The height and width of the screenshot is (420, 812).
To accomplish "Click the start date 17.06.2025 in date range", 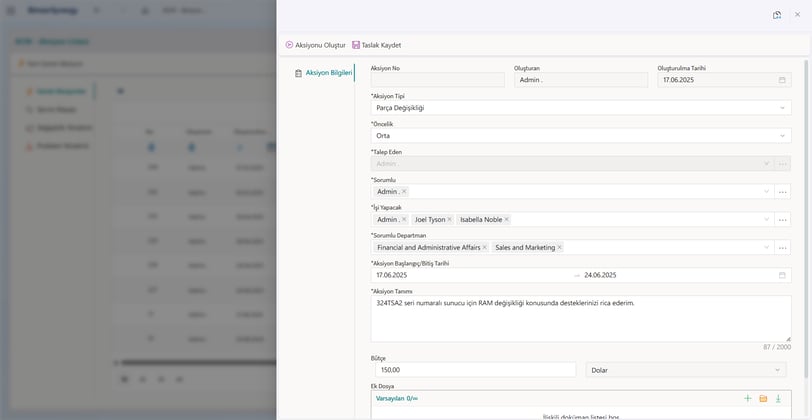I will 392,275.
